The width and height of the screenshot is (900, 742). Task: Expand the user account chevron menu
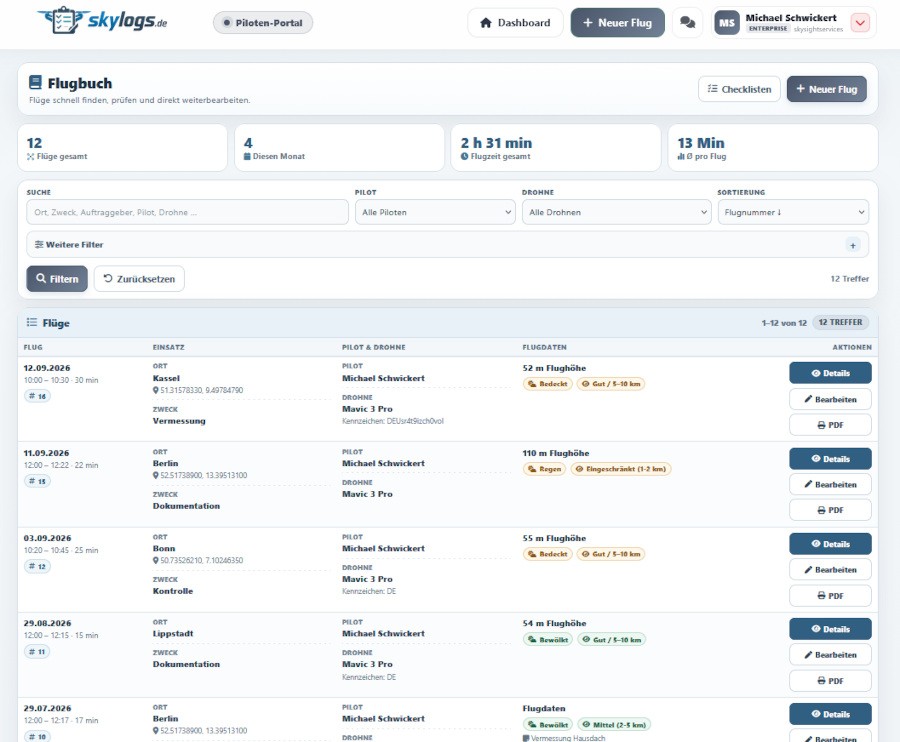pos(860,23)
